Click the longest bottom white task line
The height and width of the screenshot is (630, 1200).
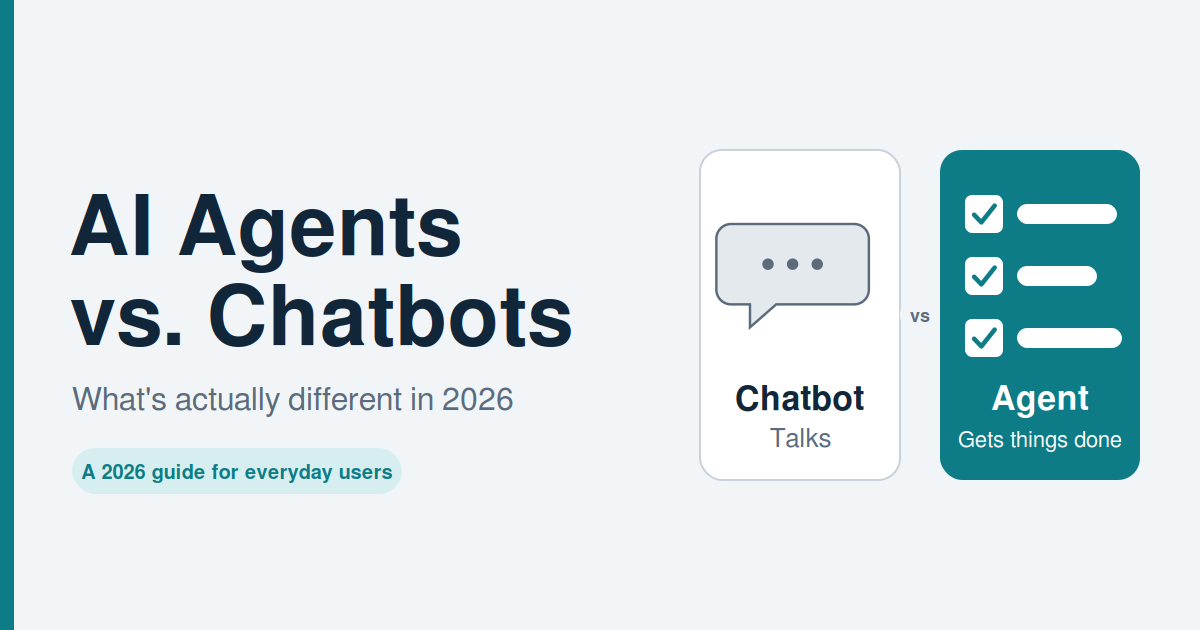point(1069,338)
